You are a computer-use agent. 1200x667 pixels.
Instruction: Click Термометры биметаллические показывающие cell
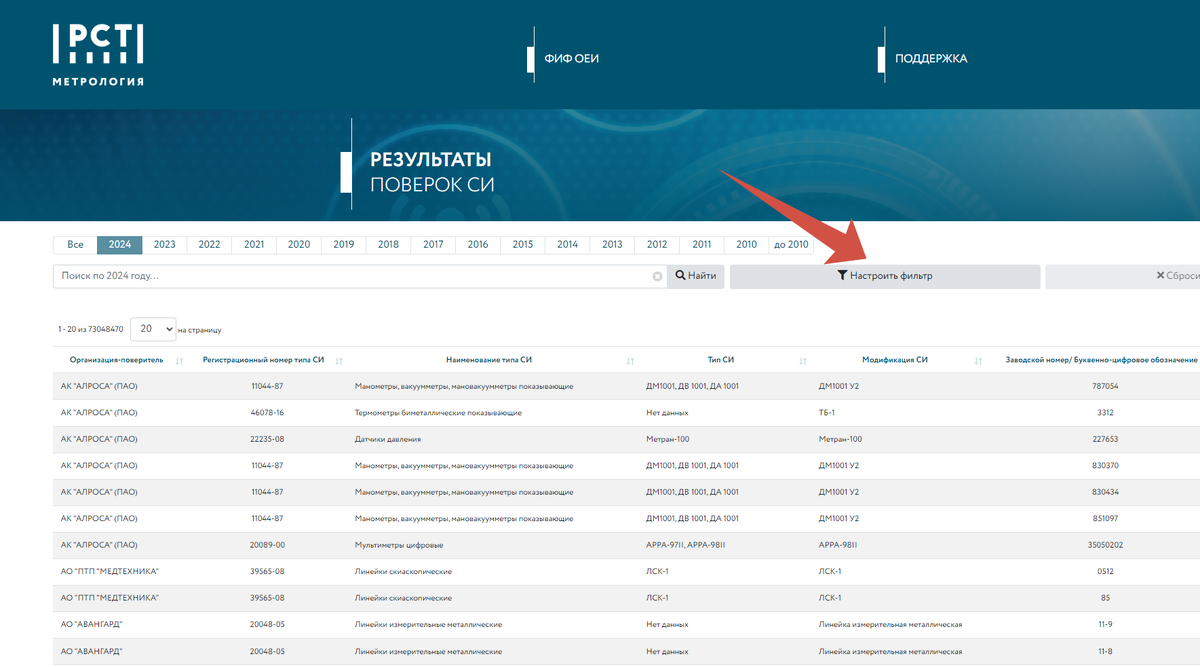(x=438, y=412)
